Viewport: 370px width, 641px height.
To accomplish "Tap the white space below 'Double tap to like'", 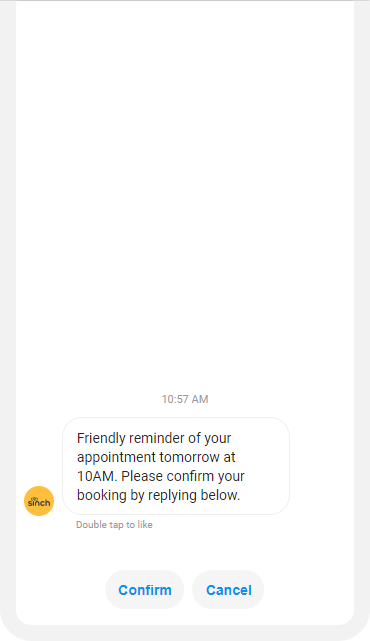I will 185,550.
